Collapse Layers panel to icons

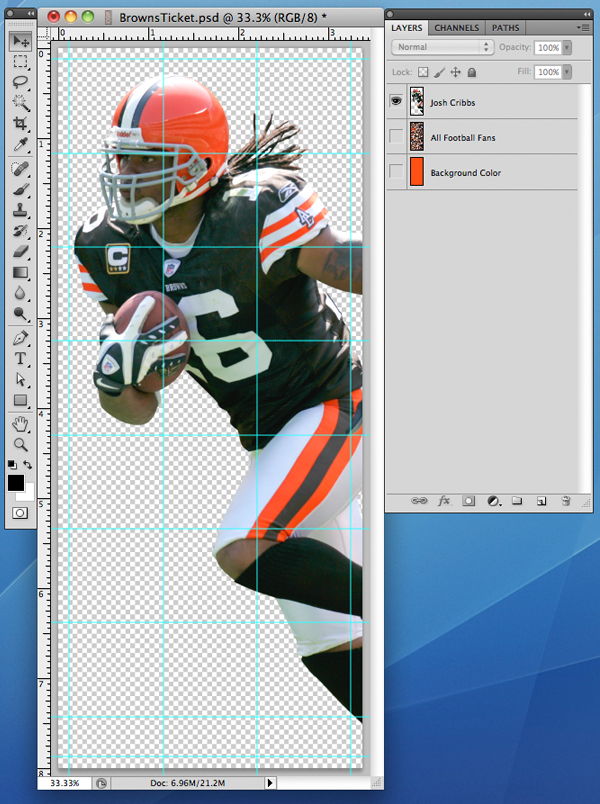587,14
